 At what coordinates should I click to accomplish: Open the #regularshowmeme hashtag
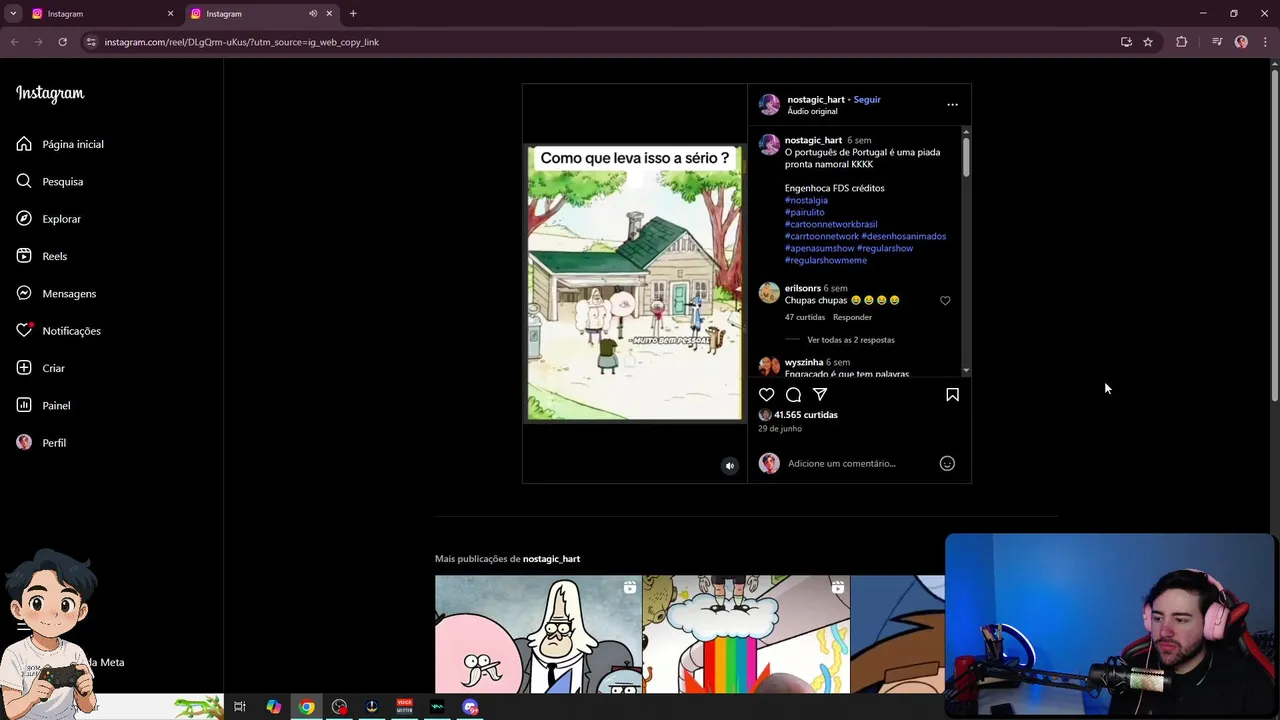pos(826,260)
